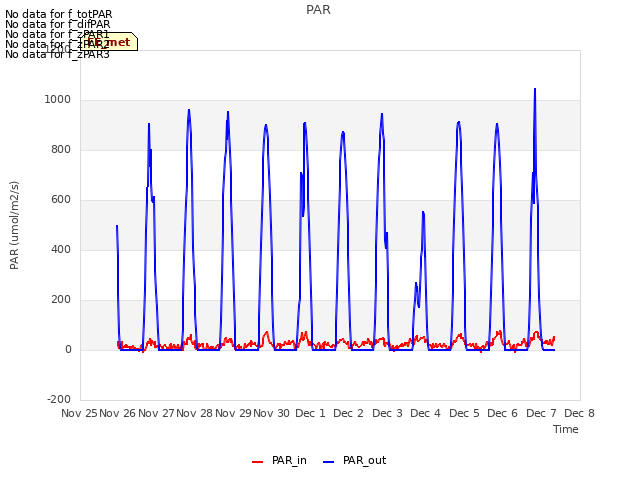Click the Dec 8 x-axis tick label
This screenshot has width=640, height=480.
pyautogui.click(x=579, y=413)
